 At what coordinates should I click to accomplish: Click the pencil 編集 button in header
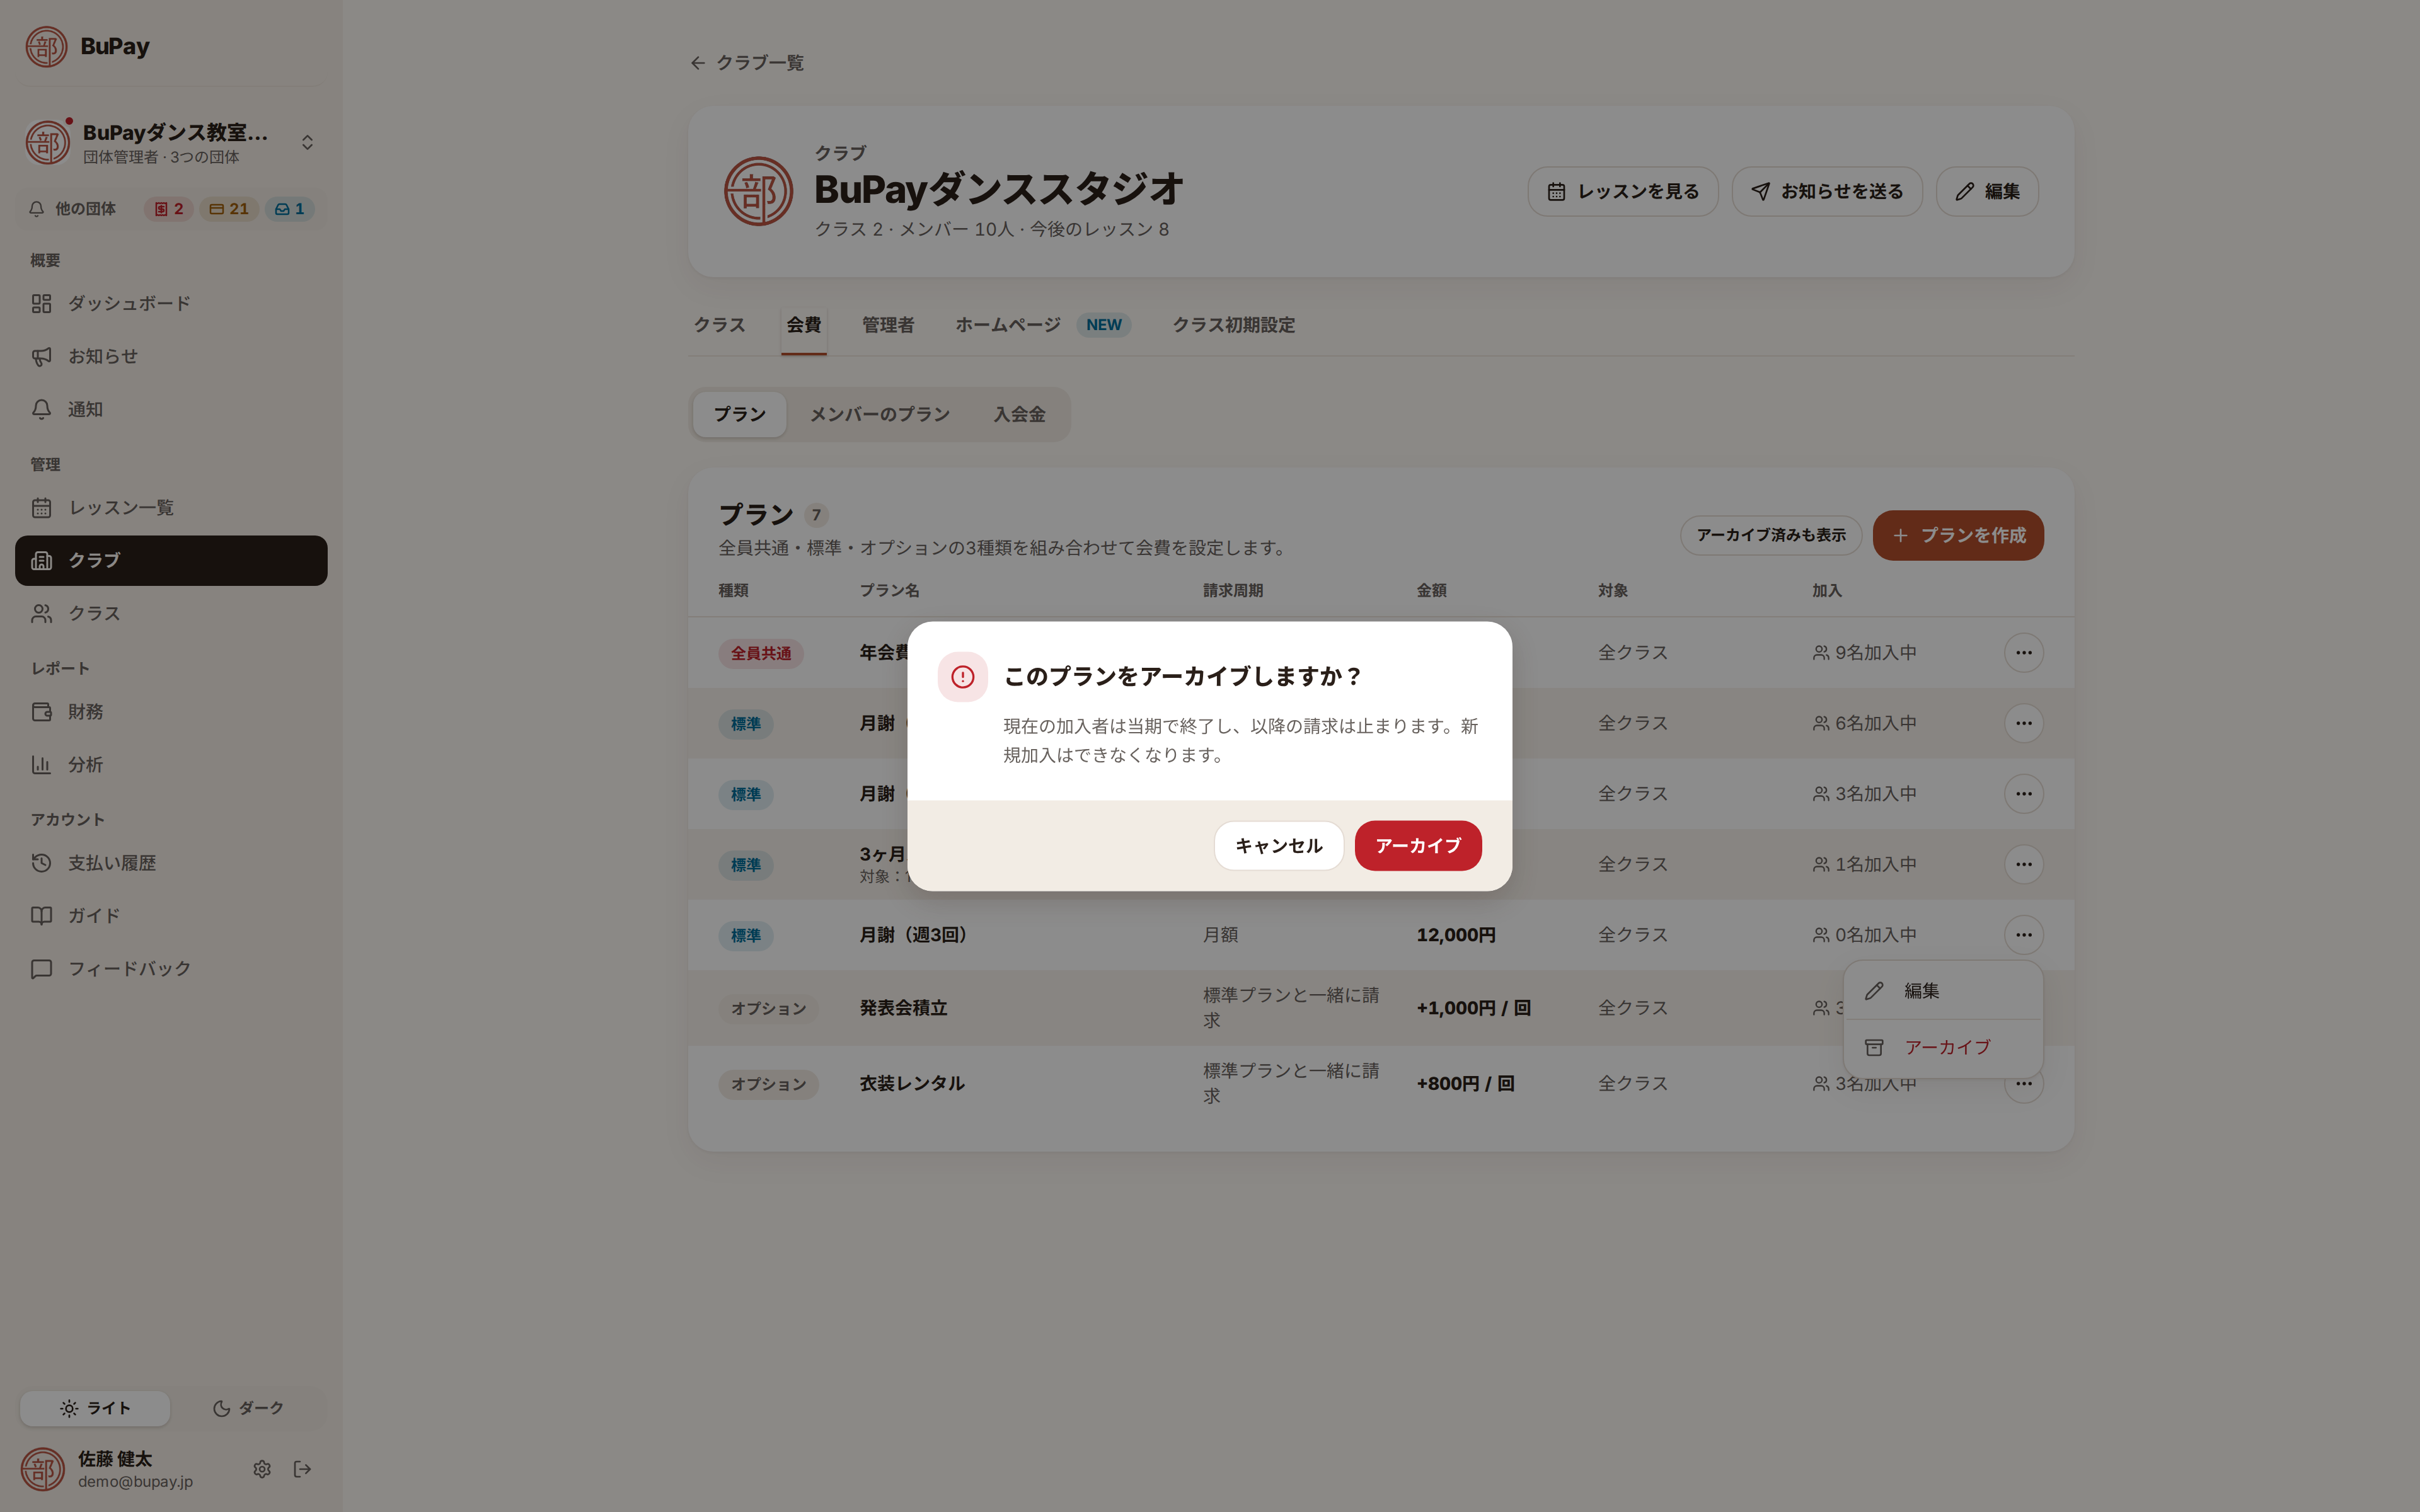tap(1987, 191)
